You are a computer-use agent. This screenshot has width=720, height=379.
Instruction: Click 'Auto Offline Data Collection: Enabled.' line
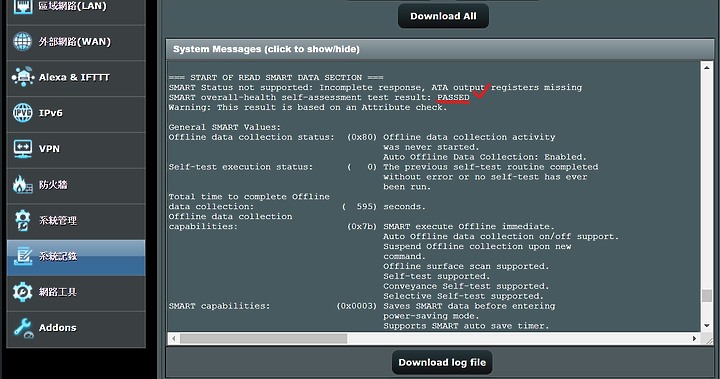point(485,157)
